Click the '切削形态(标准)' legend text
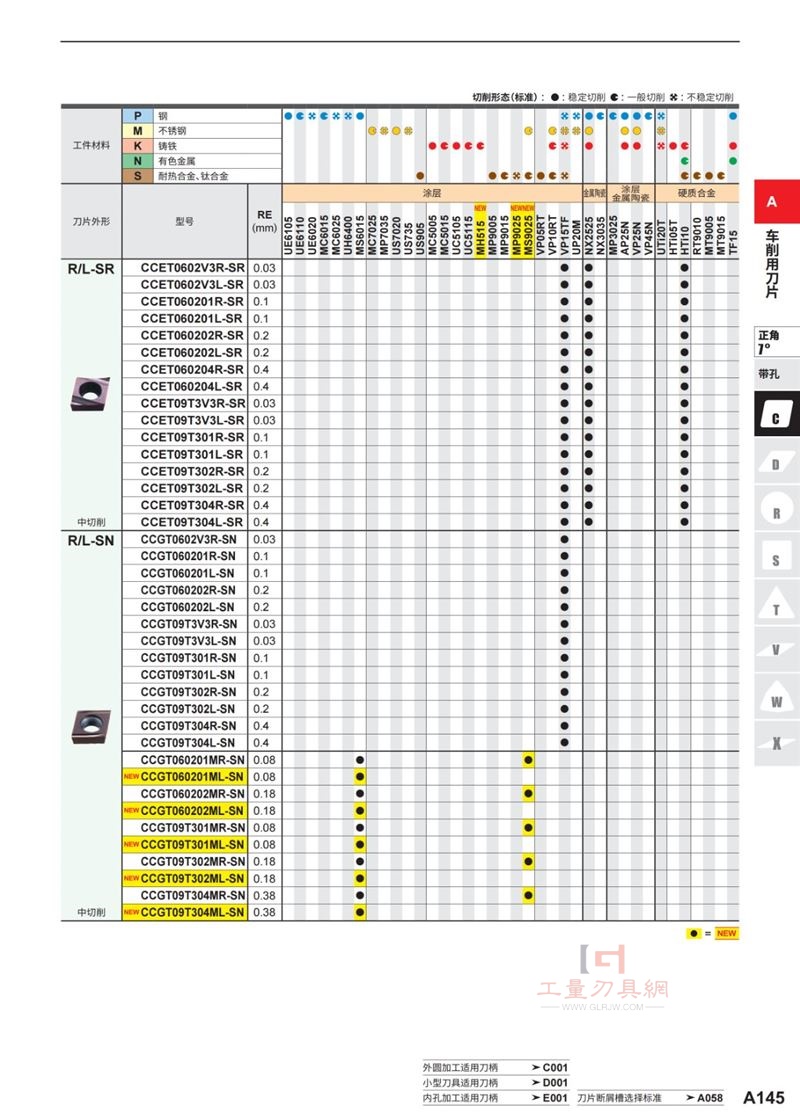 click(508, 97)
